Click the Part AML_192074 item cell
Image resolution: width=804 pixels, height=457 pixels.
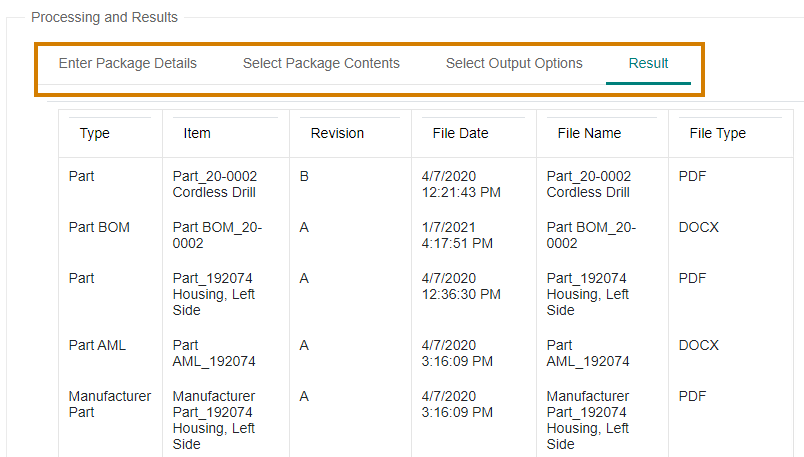(x=214, y=353)
